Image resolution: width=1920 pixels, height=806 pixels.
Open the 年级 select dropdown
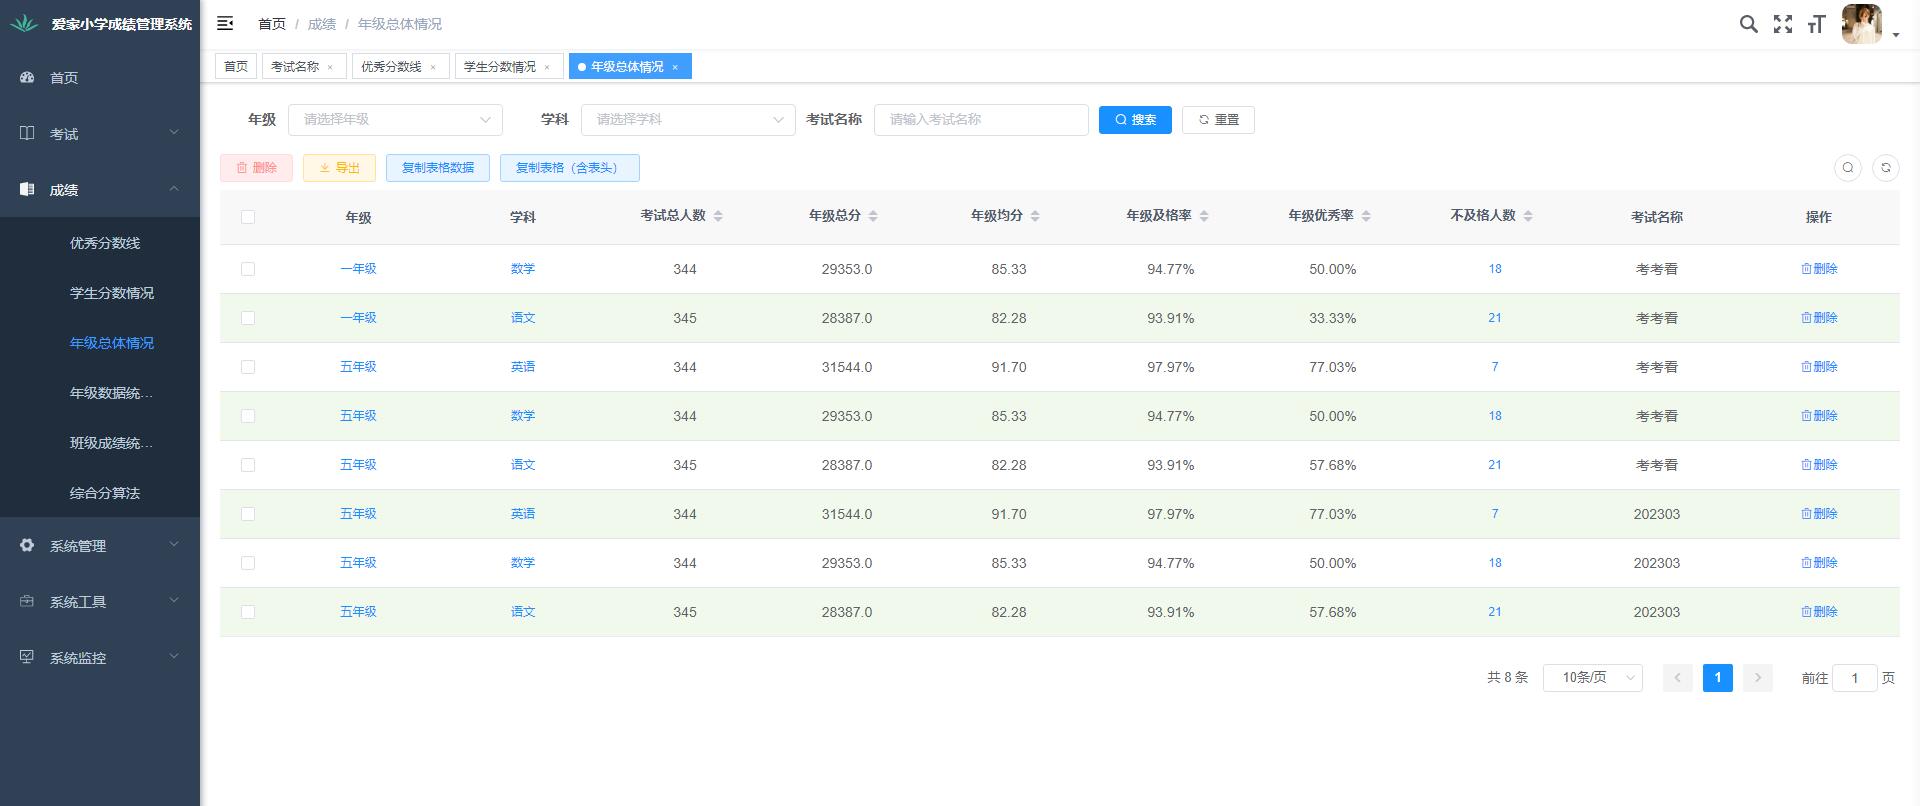pos(395,120)
